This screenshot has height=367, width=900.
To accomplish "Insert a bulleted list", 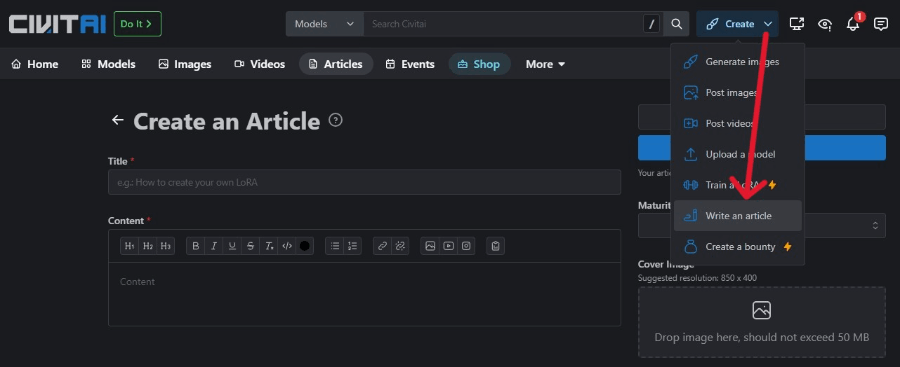I will [x=335, y=246].
